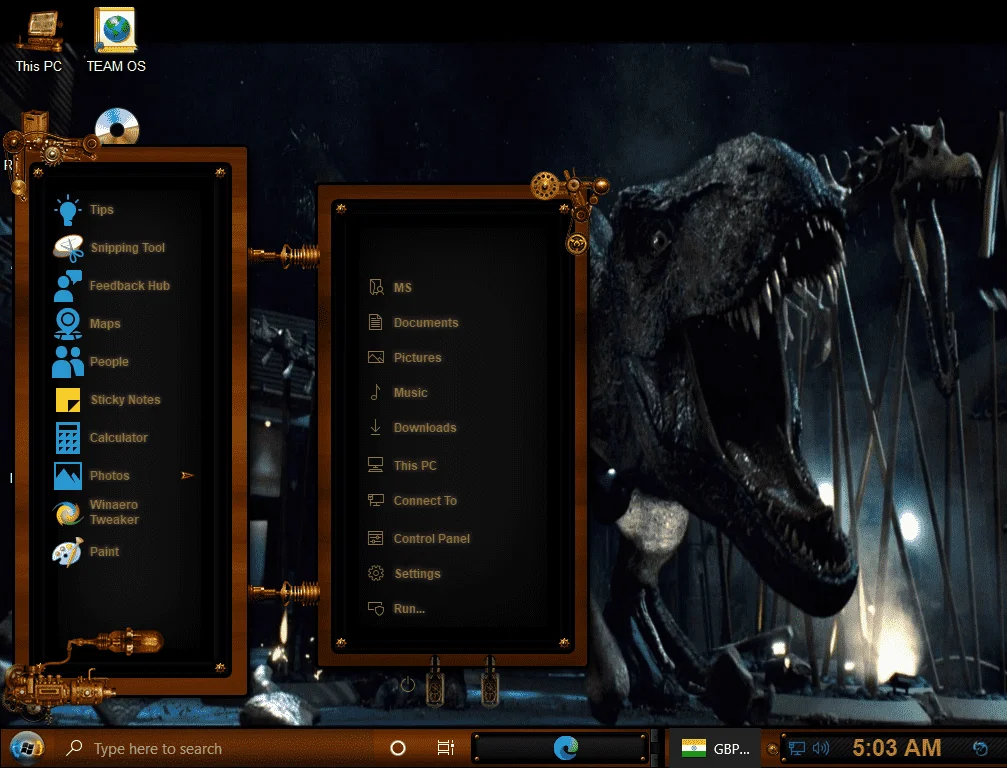Viewport: 1007px width, 768px height.
Task: Click the Tips label text
Action: [101, 210]
